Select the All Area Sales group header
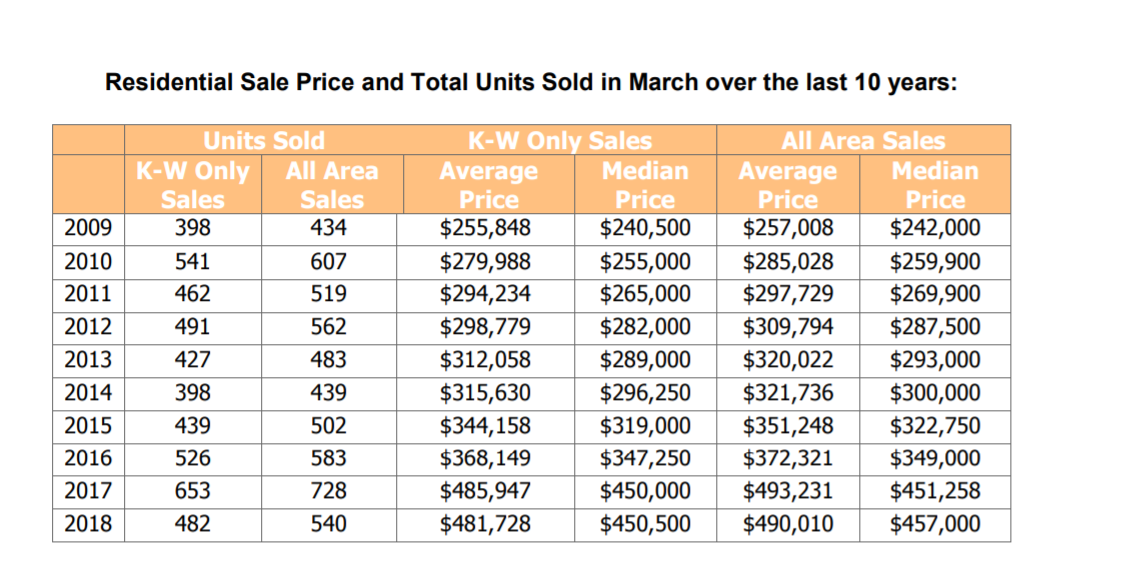 click(x=863, y=140)
